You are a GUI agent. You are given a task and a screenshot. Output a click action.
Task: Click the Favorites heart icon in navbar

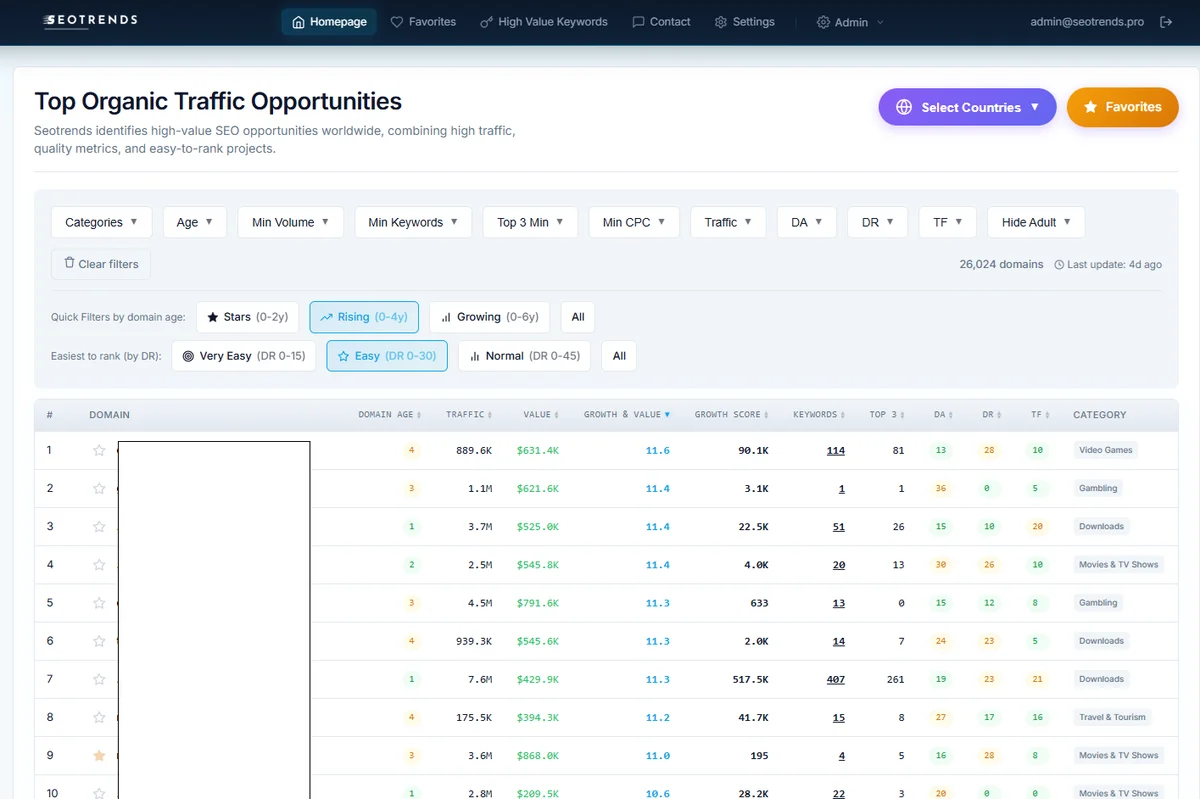point(397,20)
